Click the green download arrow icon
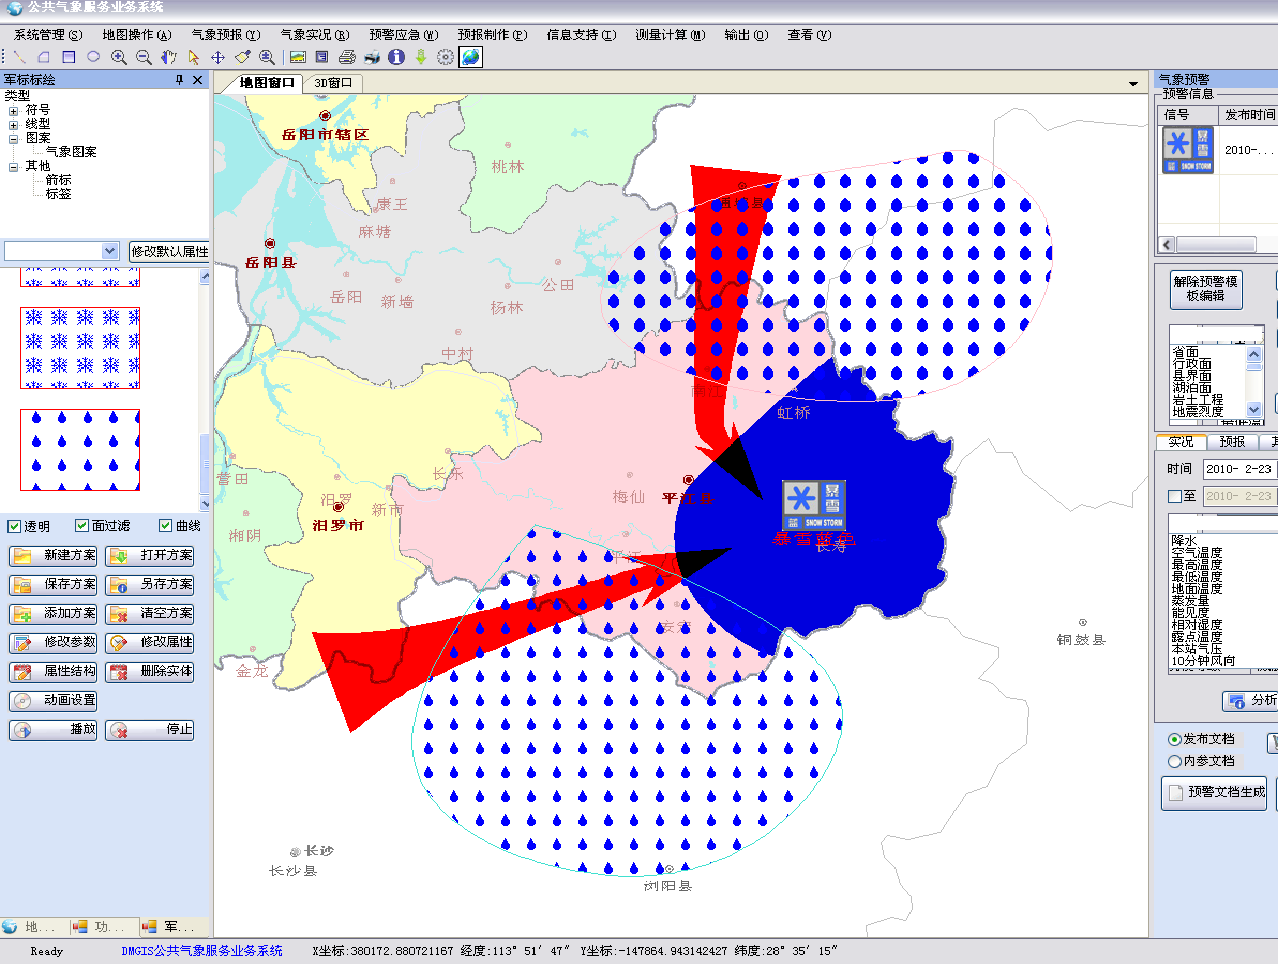Screen dimensions: 1278x964 point(421,57)
